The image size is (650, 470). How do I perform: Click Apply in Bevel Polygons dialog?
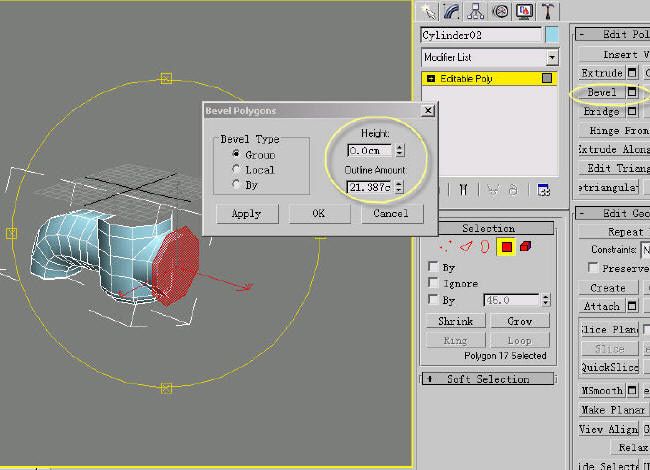point(247,213)
